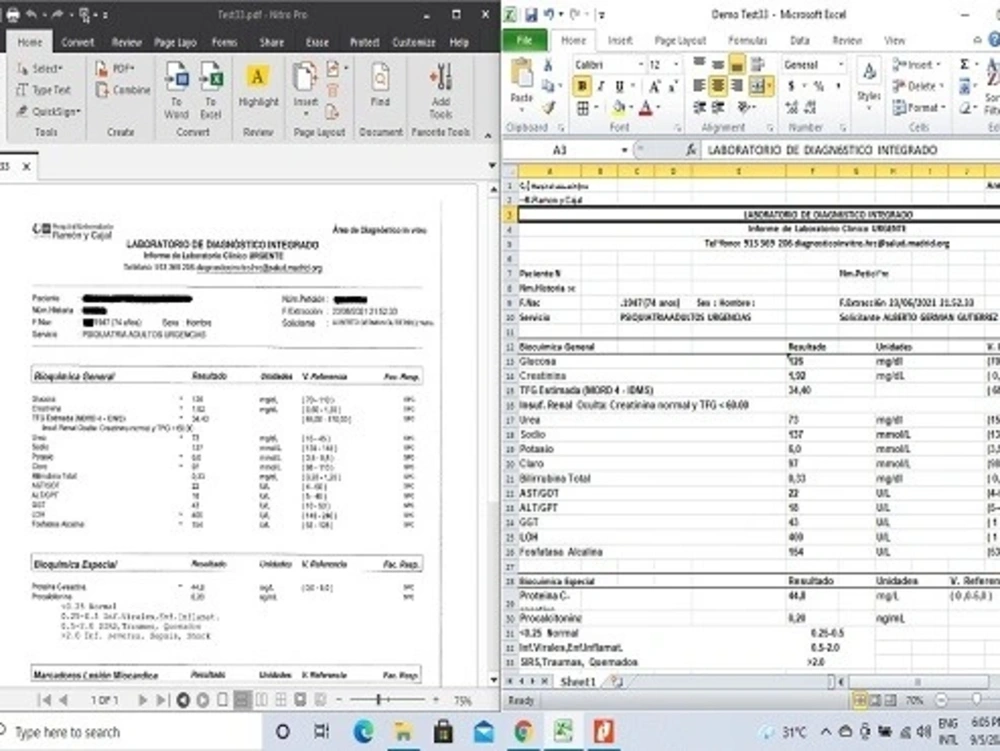Viewport: 1000px width, 751px height.
Task: Switch to the Formulas ribbon tab
Action: (748, 41)
